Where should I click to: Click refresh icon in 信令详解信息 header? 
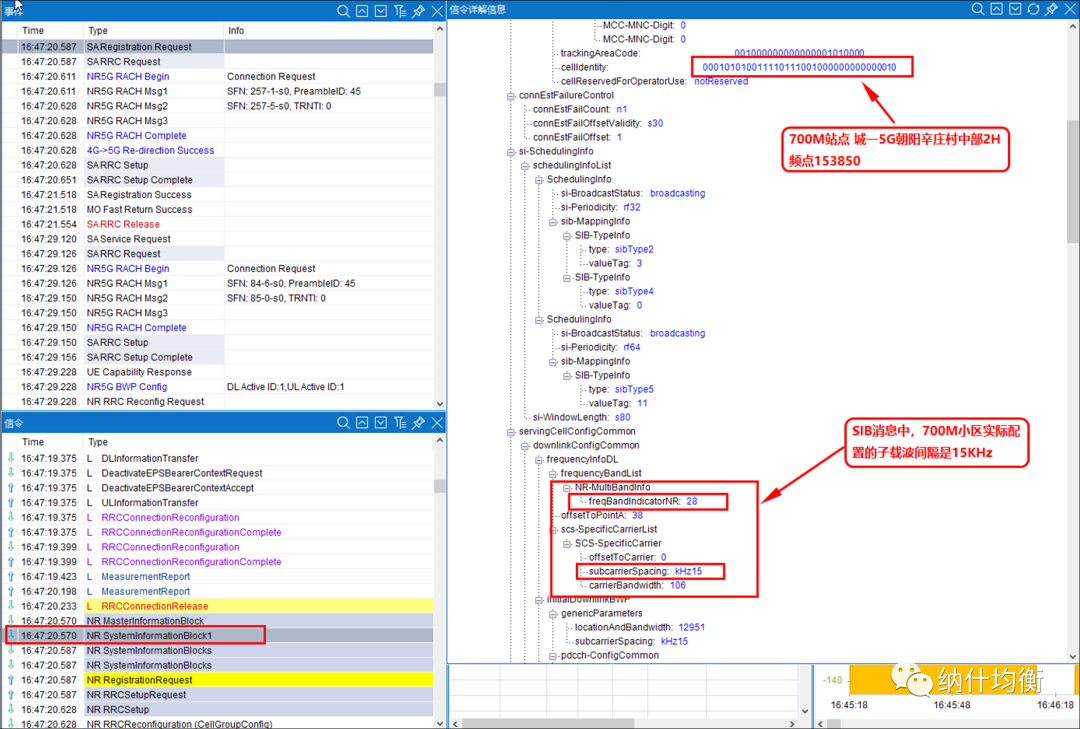pos(1033,9)
